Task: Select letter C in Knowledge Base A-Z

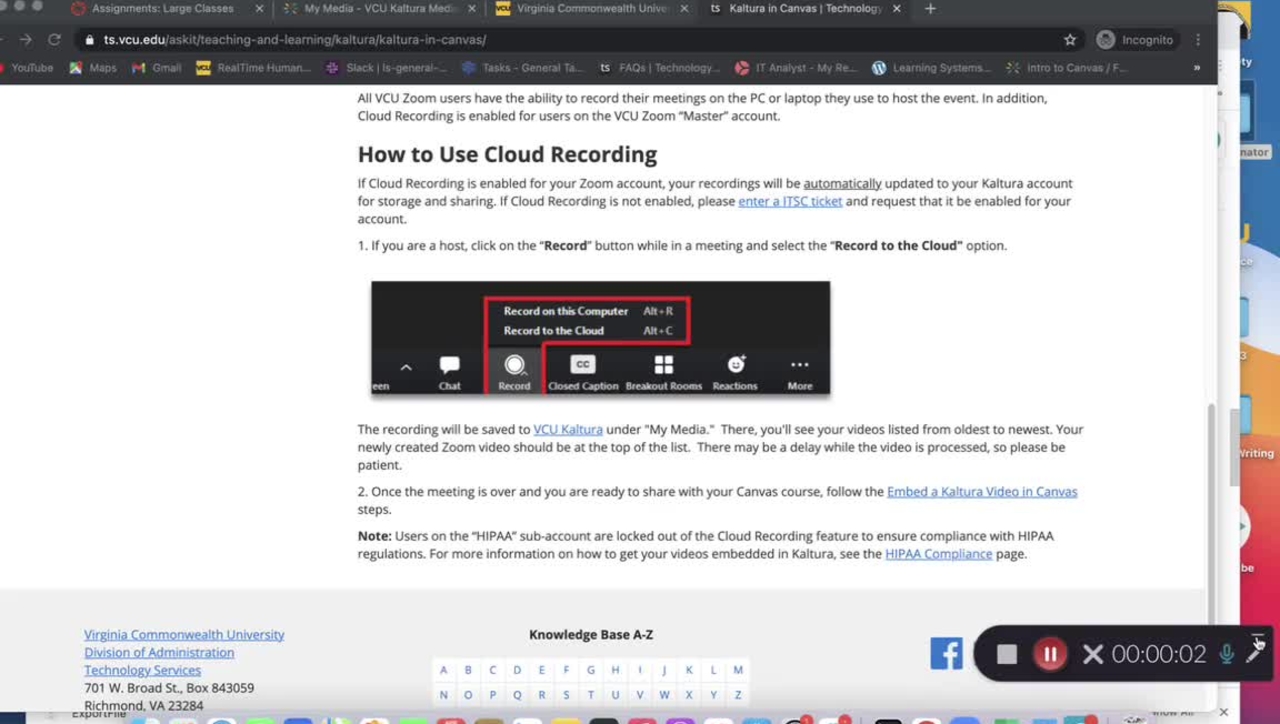Action: pos(492,670)
